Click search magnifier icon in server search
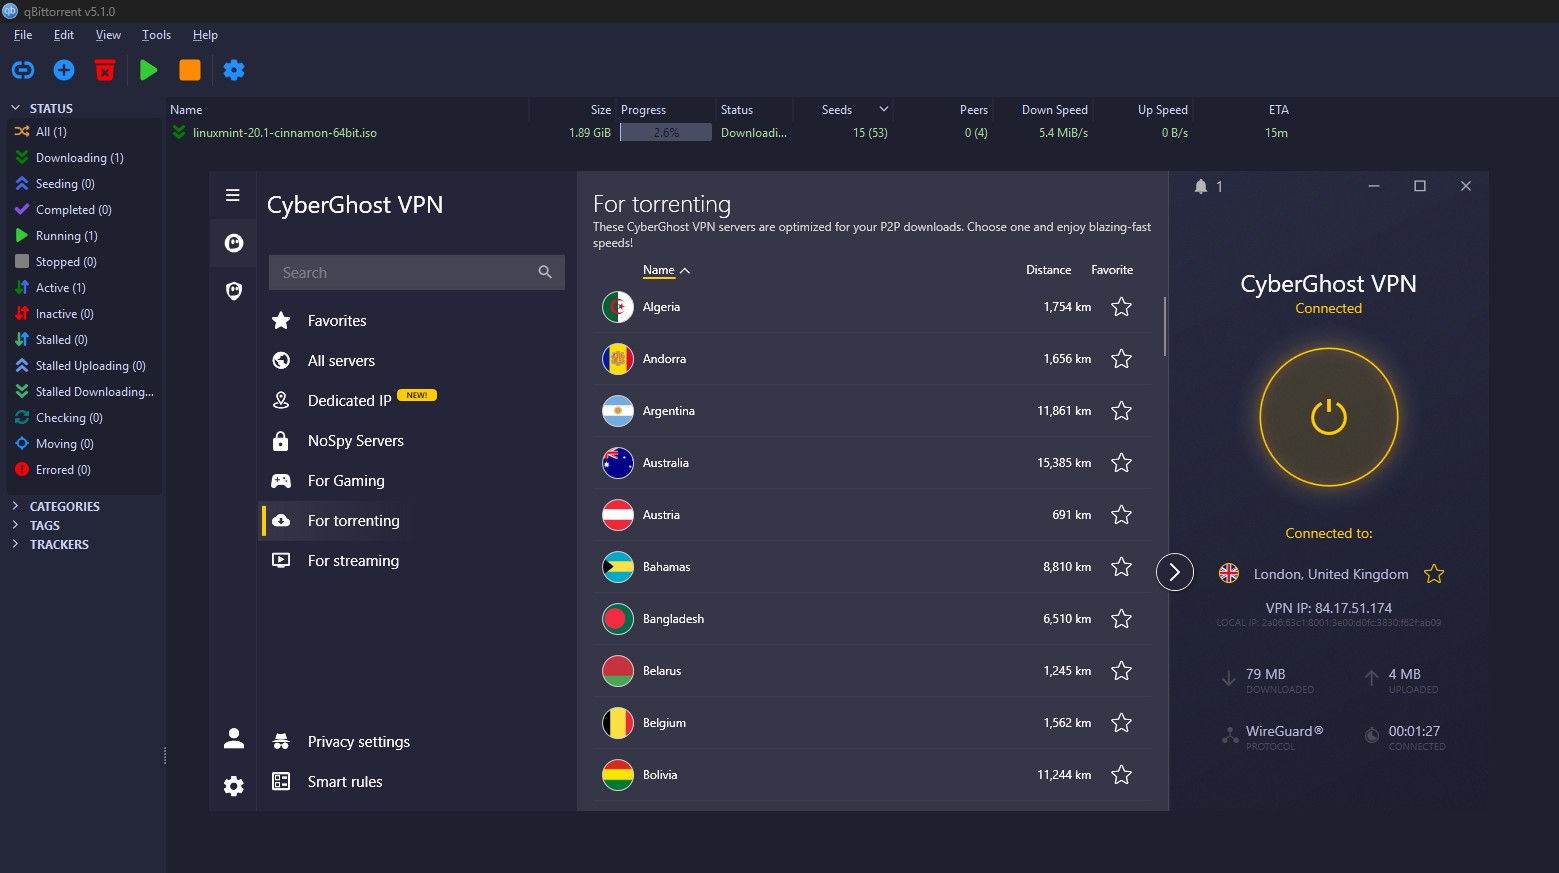Screen dimensions: 1559x873 point(545,272)
